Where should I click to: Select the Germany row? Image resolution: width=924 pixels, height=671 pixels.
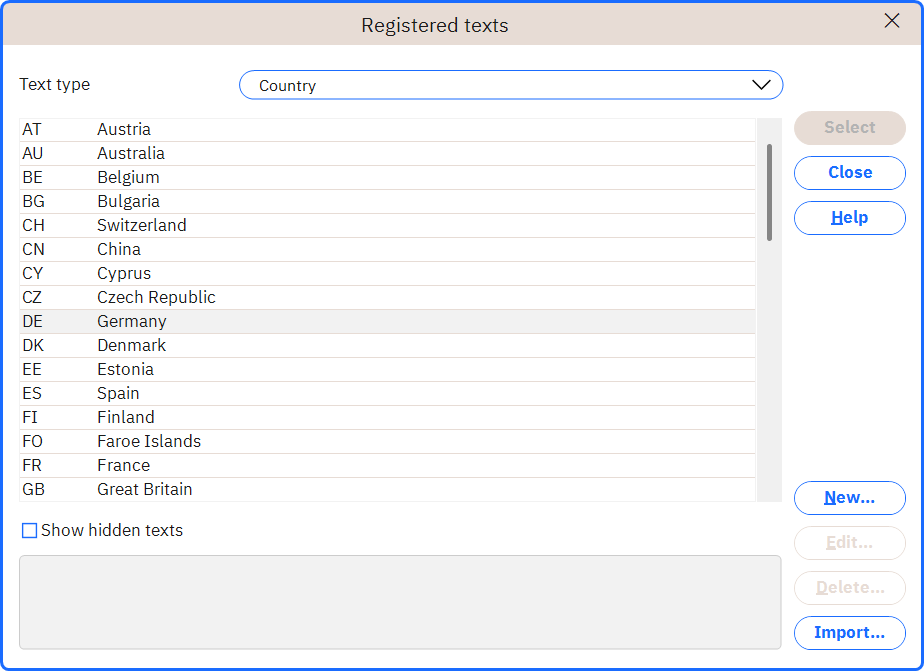click(388, 322)
